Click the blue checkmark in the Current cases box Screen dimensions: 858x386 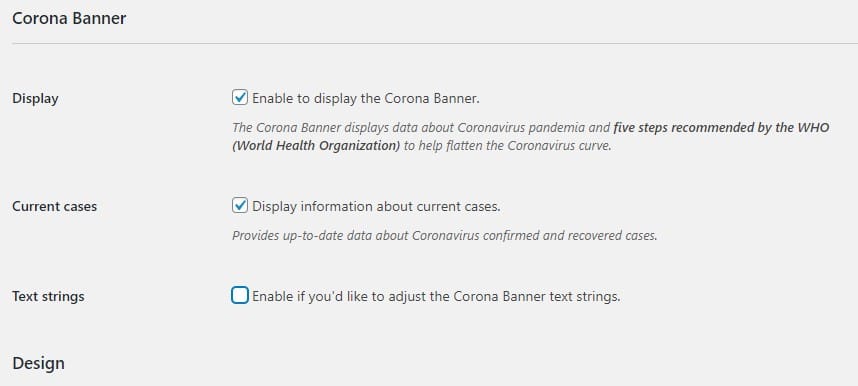click(240, 206)
